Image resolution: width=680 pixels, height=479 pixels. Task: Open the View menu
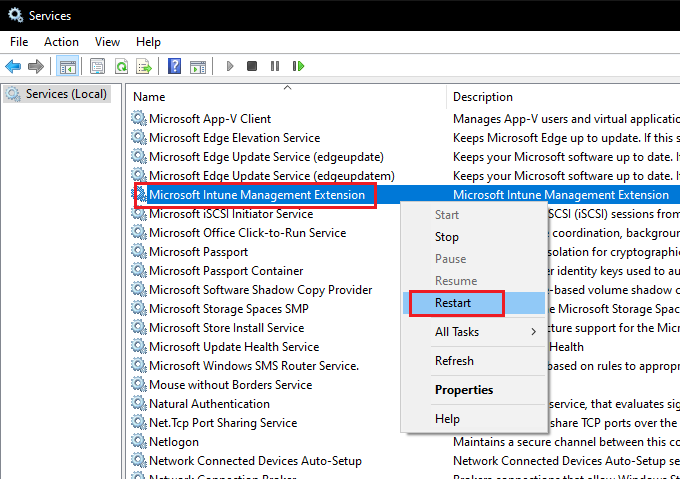[107, 42]
